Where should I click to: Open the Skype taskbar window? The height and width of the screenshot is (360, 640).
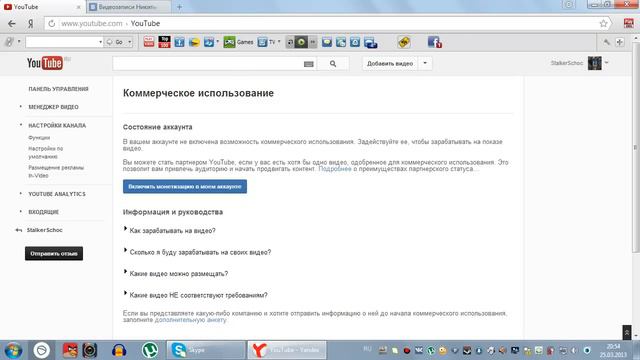[x=206, y=350]
